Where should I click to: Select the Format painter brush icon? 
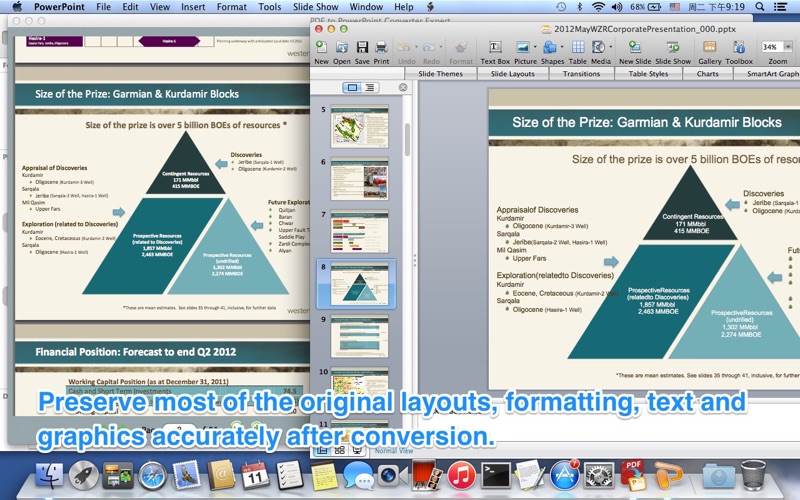(x=461, y=48)
